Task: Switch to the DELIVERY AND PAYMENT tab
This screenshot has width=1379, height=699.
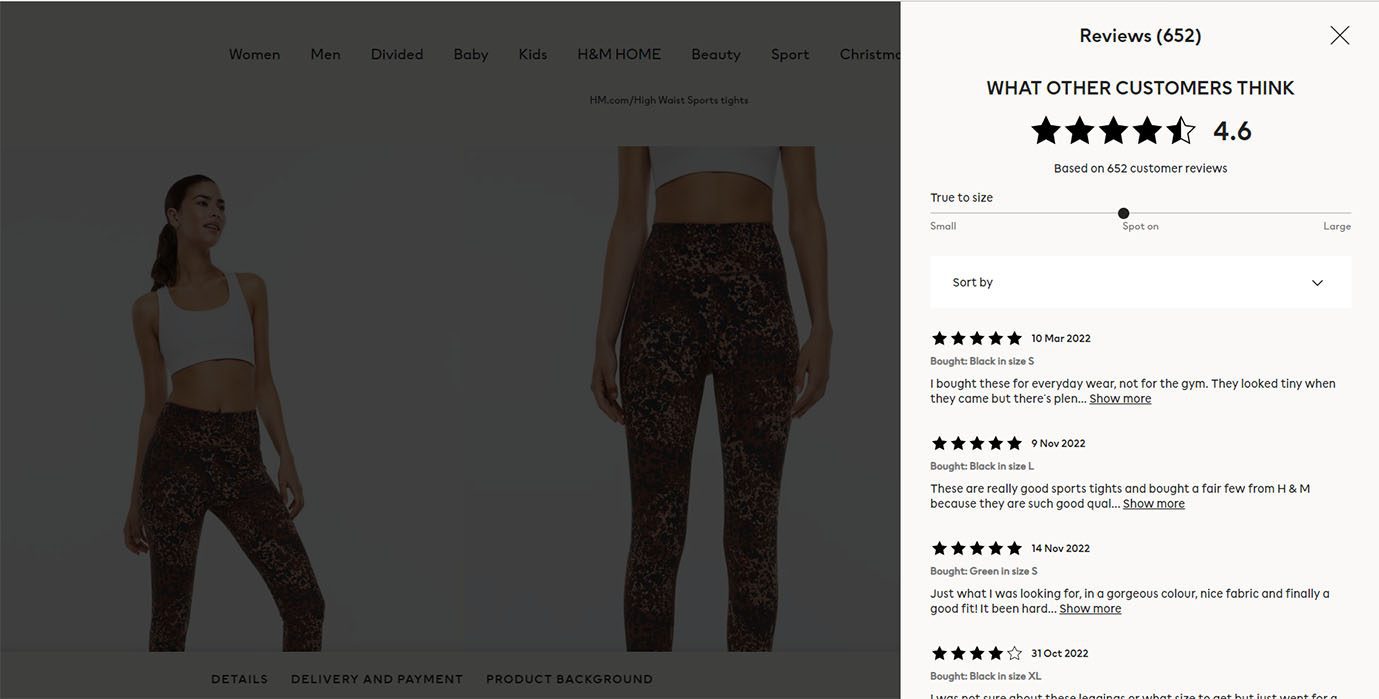Action: click(377, 679)
